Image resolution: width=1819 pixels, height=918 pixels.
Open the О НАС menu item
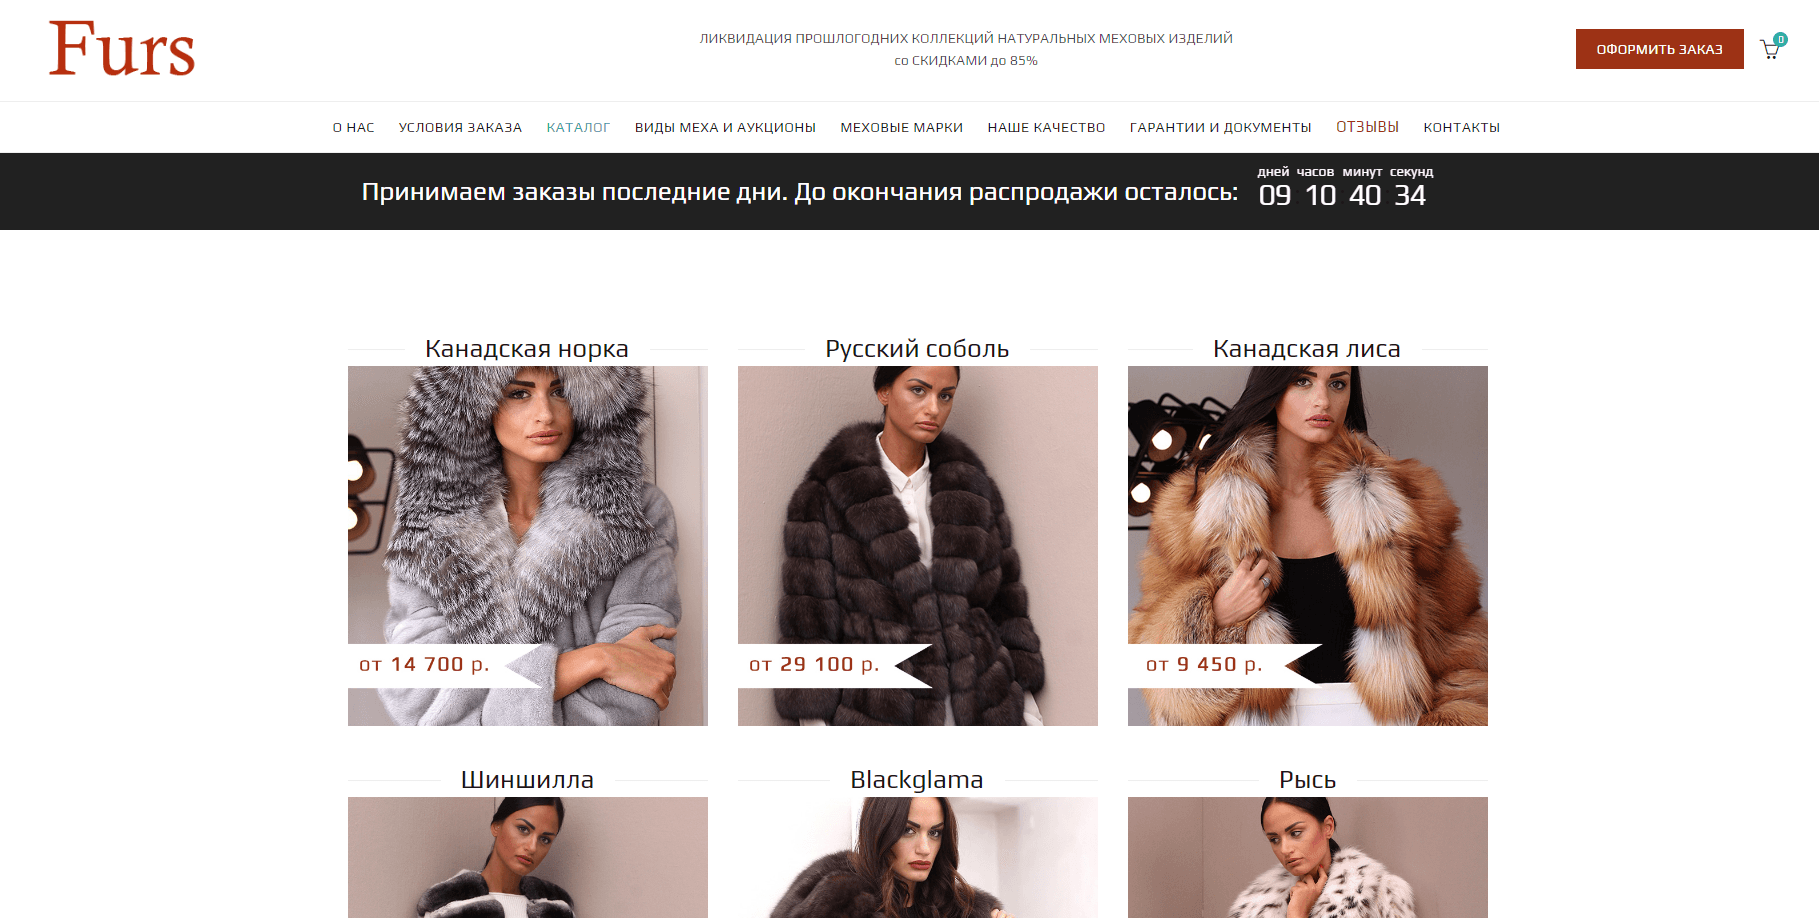tap(353, 127)
